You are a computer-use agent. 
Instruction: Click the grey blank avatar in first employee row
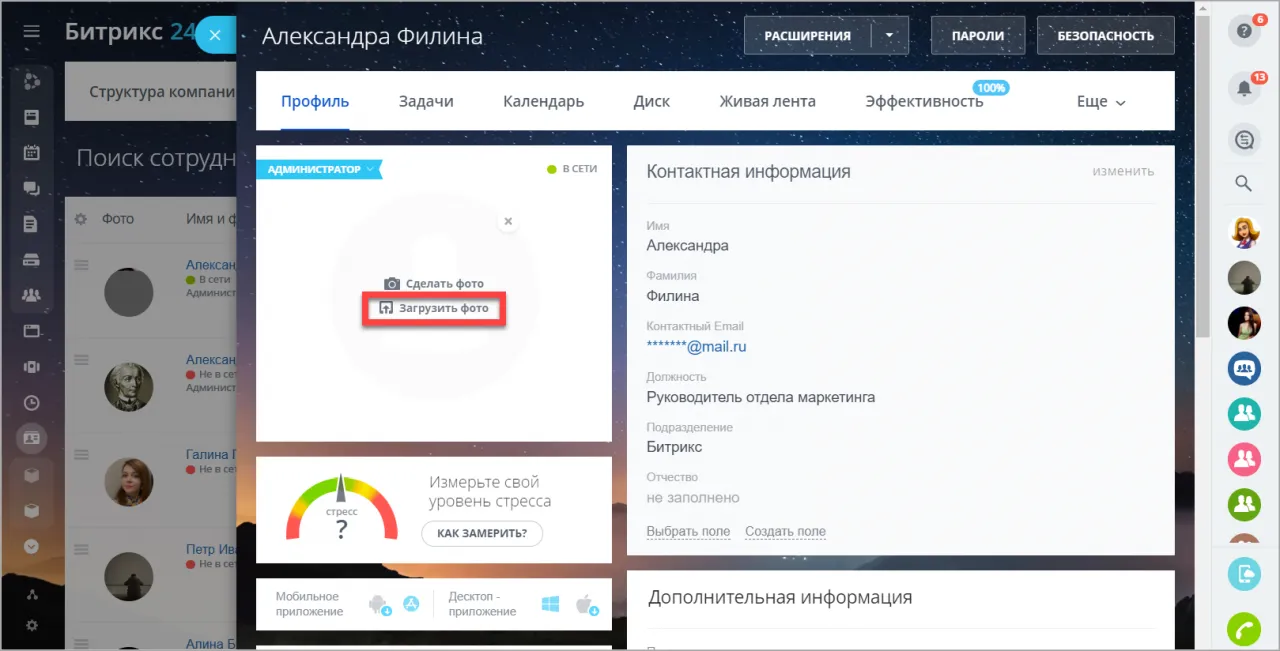129,292
